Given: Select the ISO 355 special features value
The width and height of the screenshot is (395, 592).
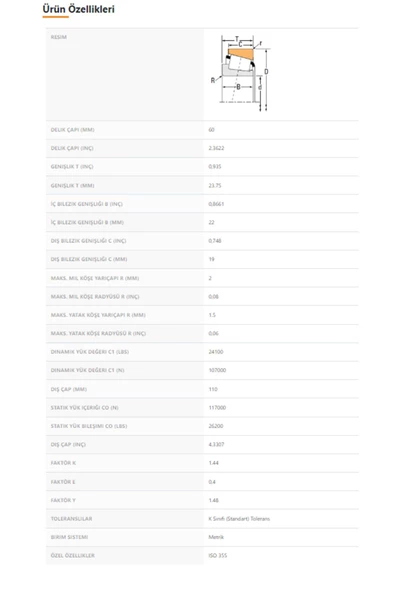Looking at the screenshot, I should tap(218, 555).
